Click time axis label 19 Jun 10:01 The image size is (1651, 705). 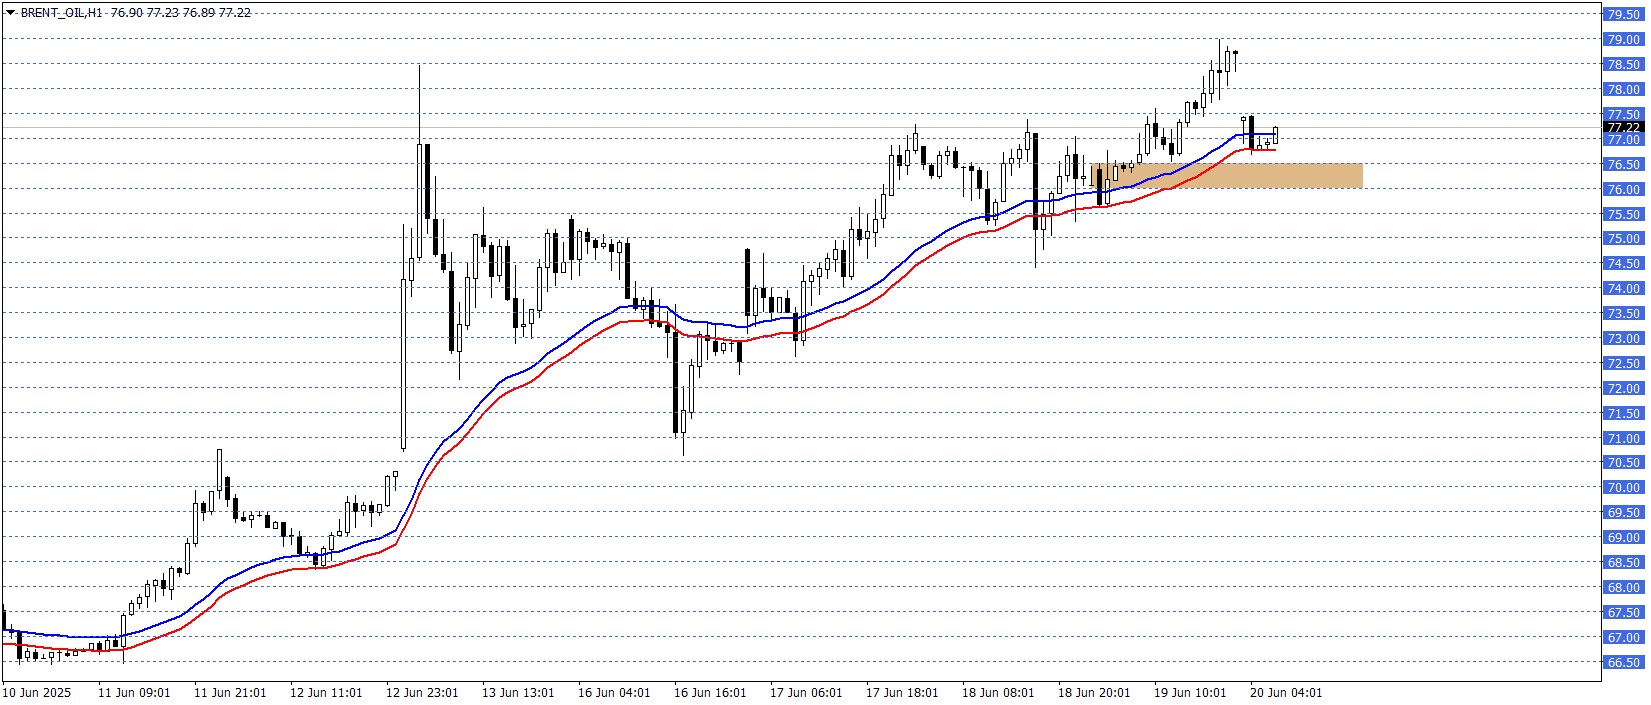pos(1190,693)
